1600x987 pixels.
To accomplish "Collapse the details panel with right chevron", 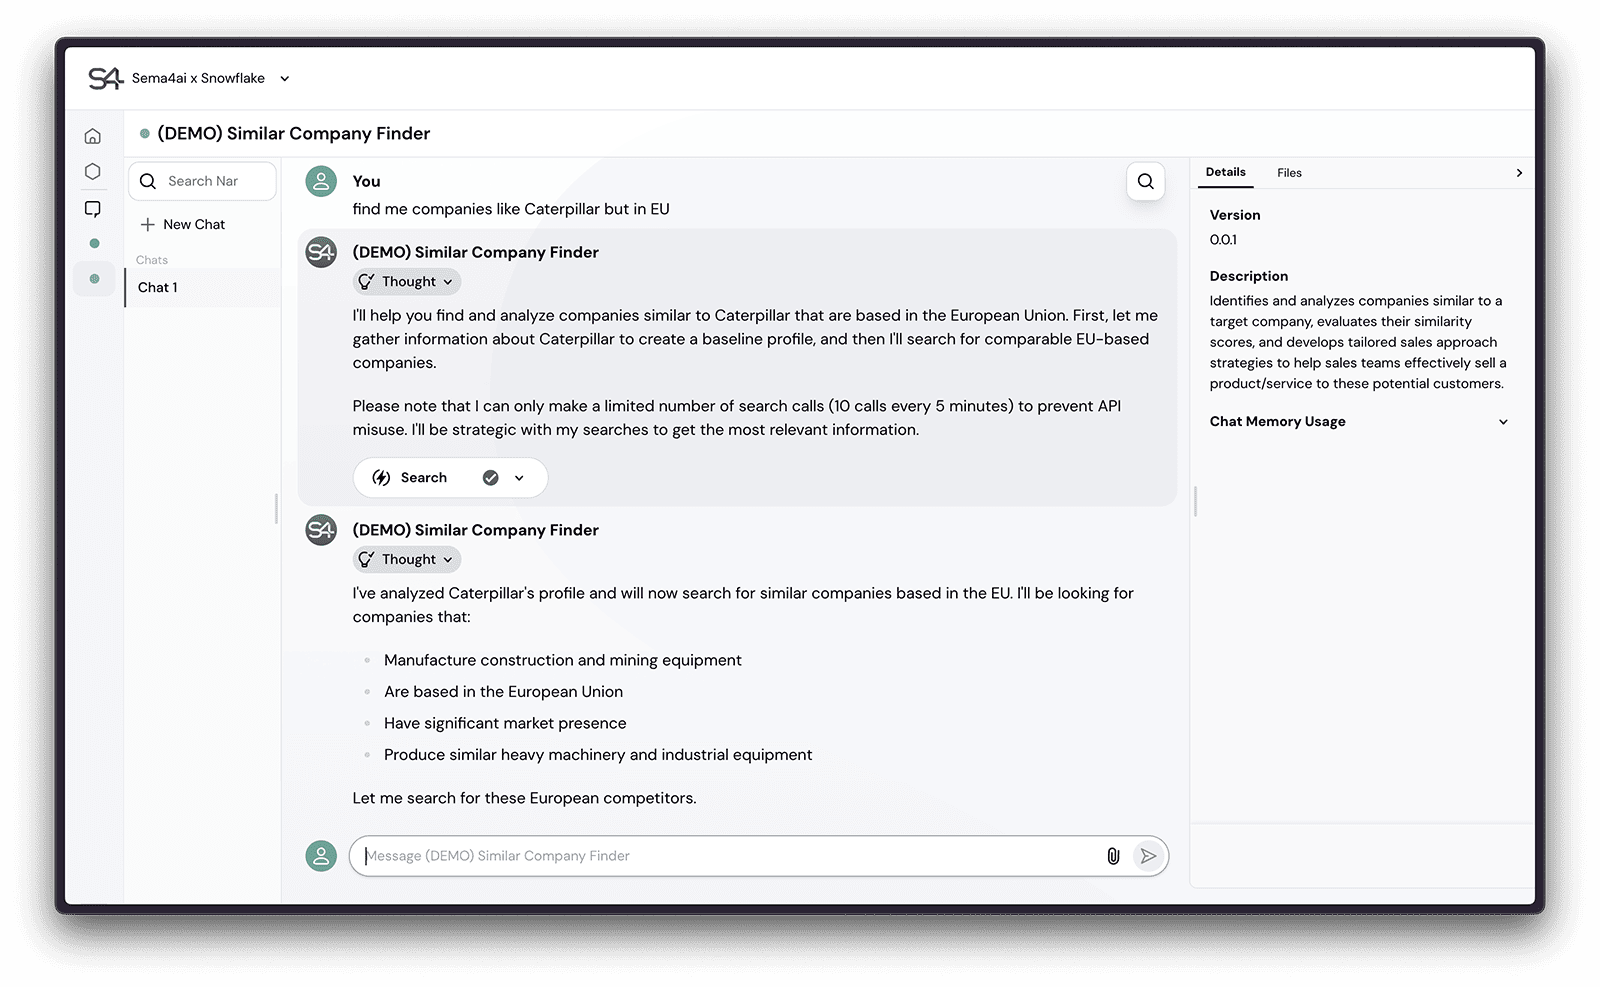I will pos(1519,173).
